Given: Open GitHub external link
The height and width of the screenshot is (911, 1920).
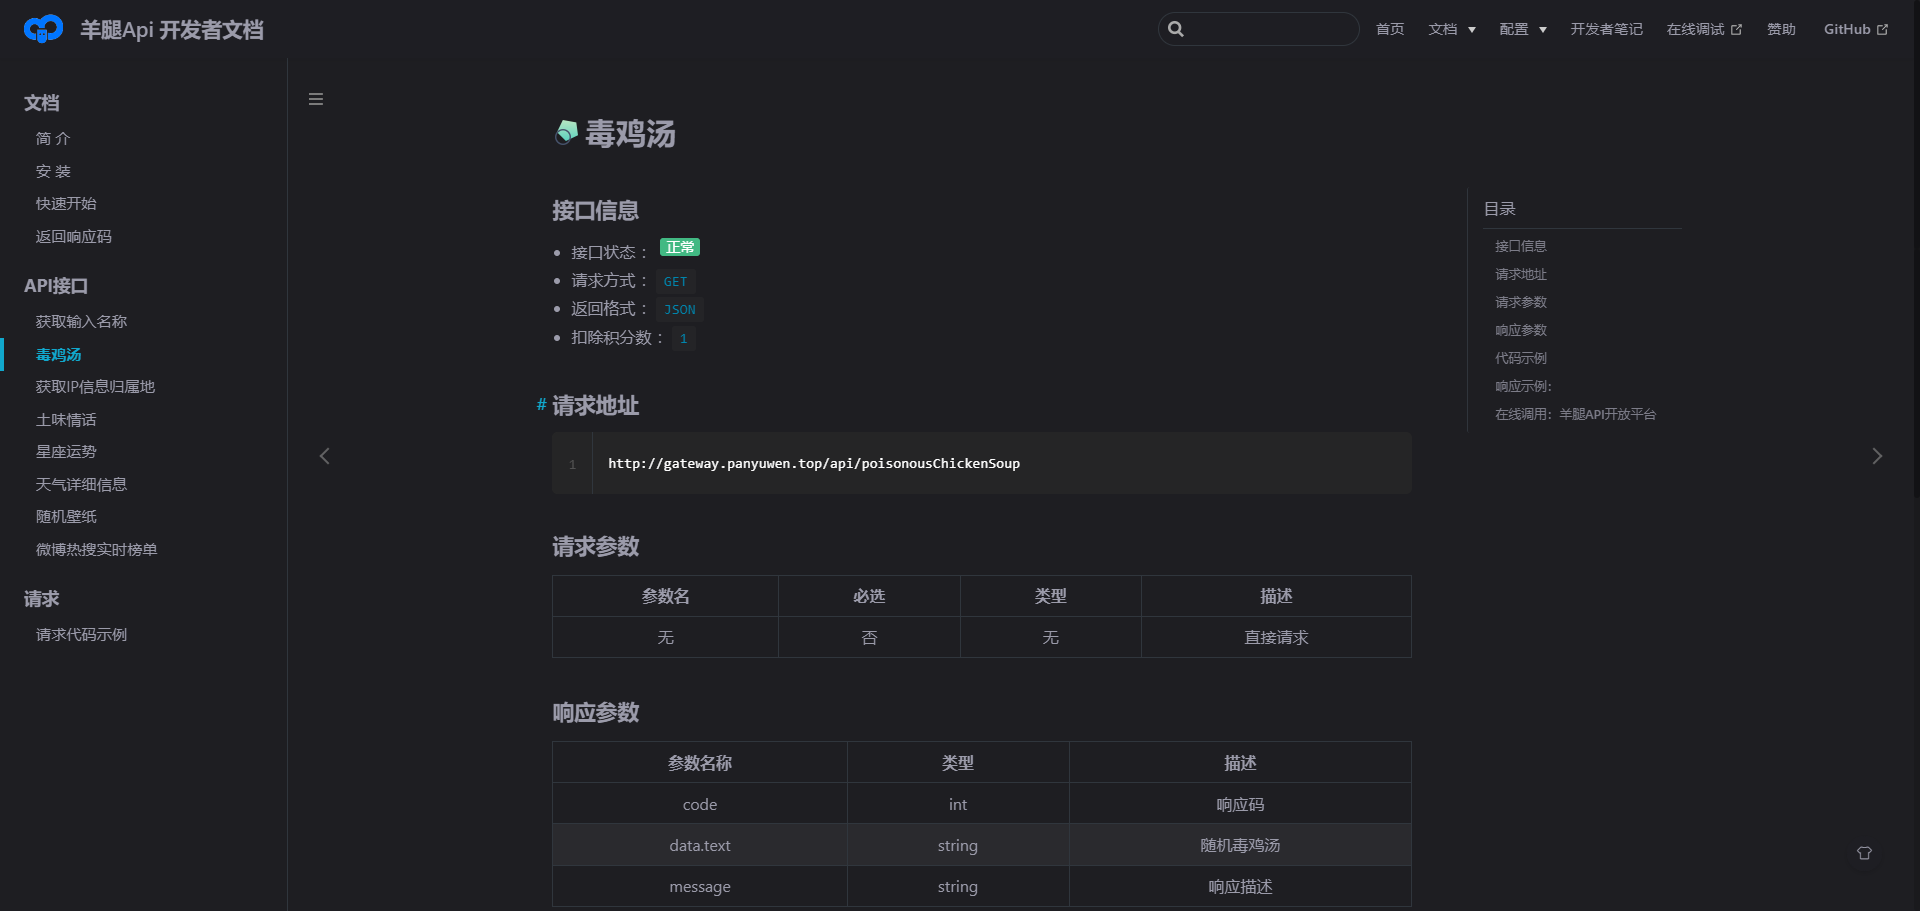Looking at the screenshot, I should [1855, 29].
